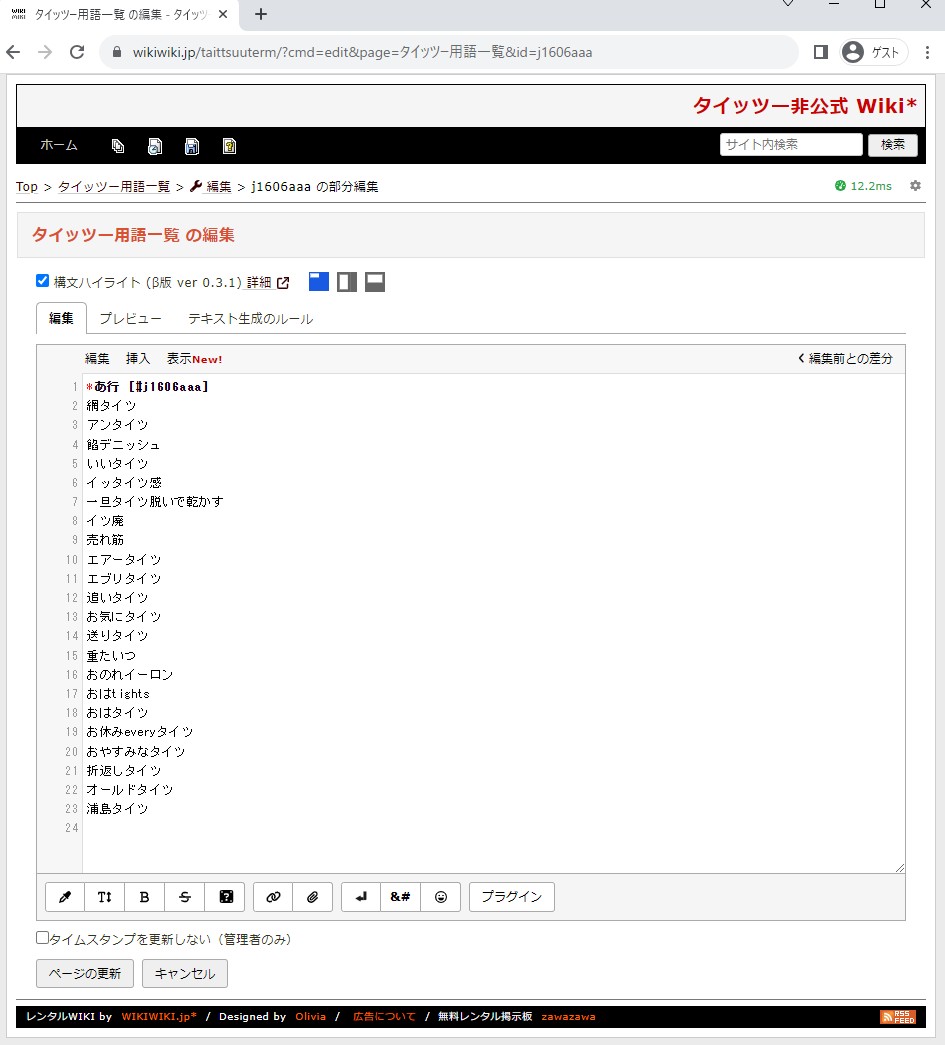
Task: Click the キャンセル button
Action: tap(185, 973)
